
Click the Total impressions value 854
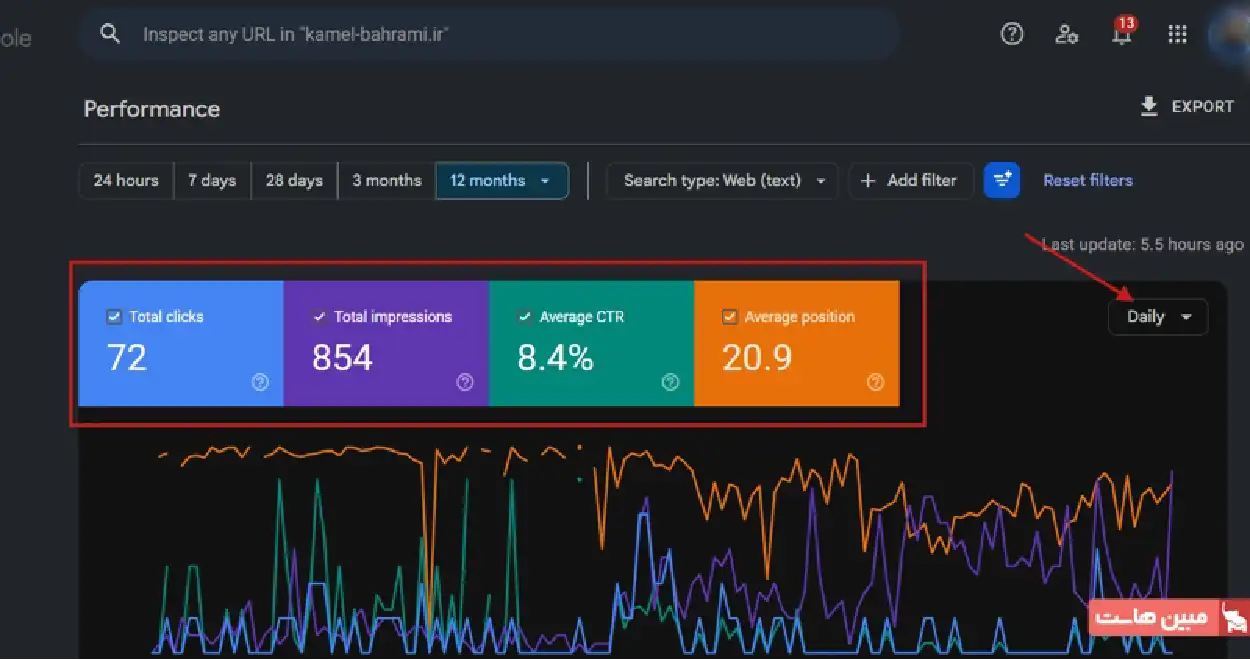342,357
